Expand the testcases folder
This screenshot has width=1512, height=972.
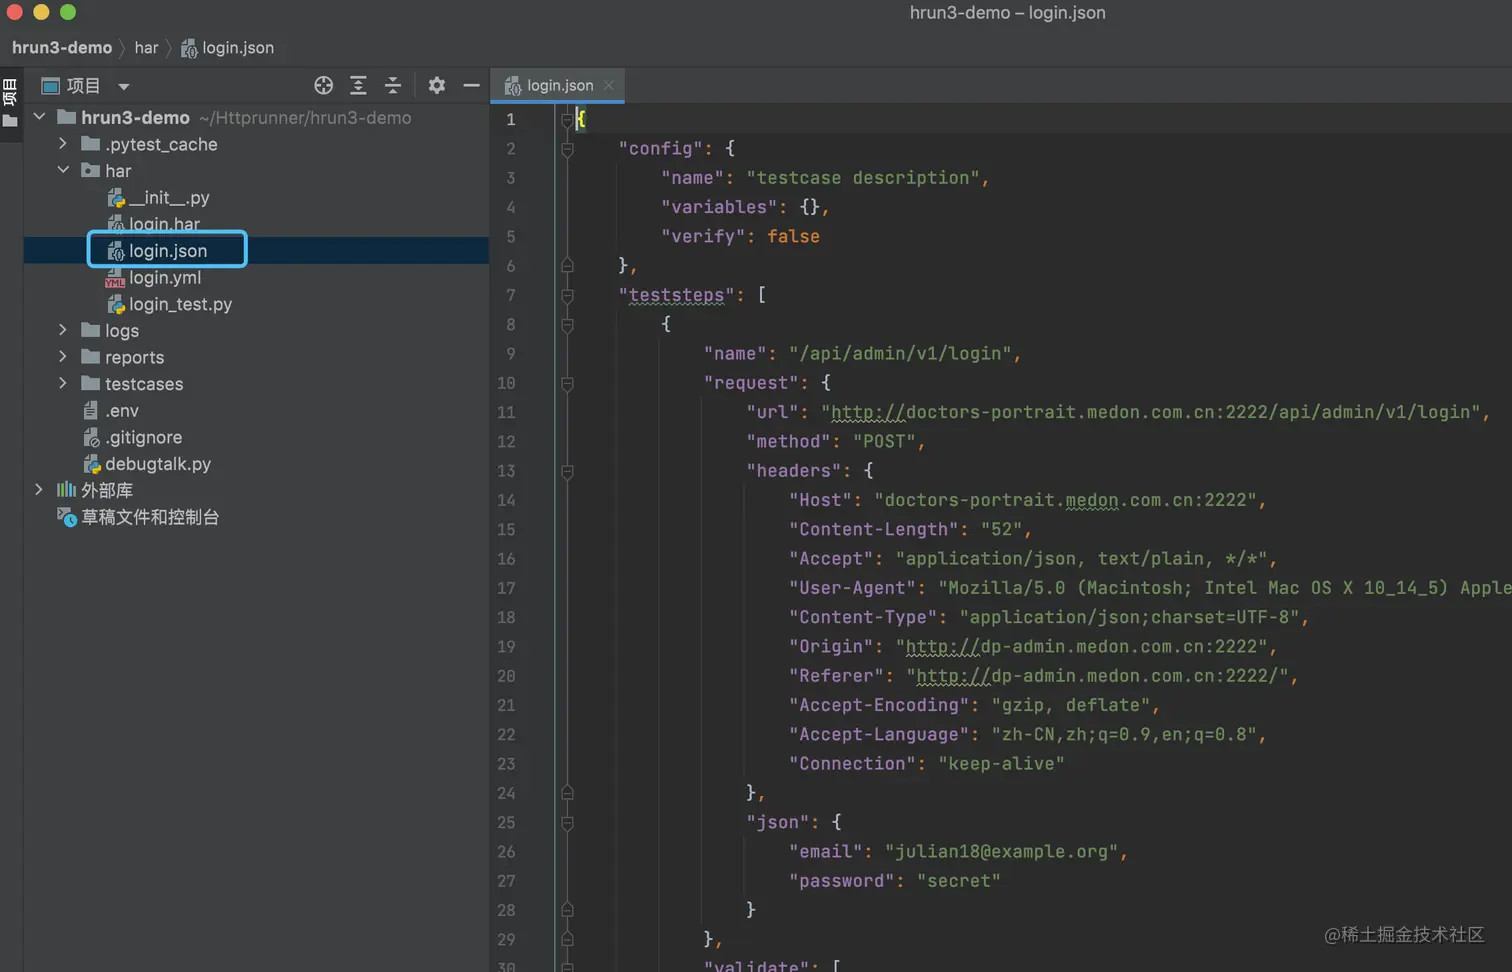[x=63, y=383]
